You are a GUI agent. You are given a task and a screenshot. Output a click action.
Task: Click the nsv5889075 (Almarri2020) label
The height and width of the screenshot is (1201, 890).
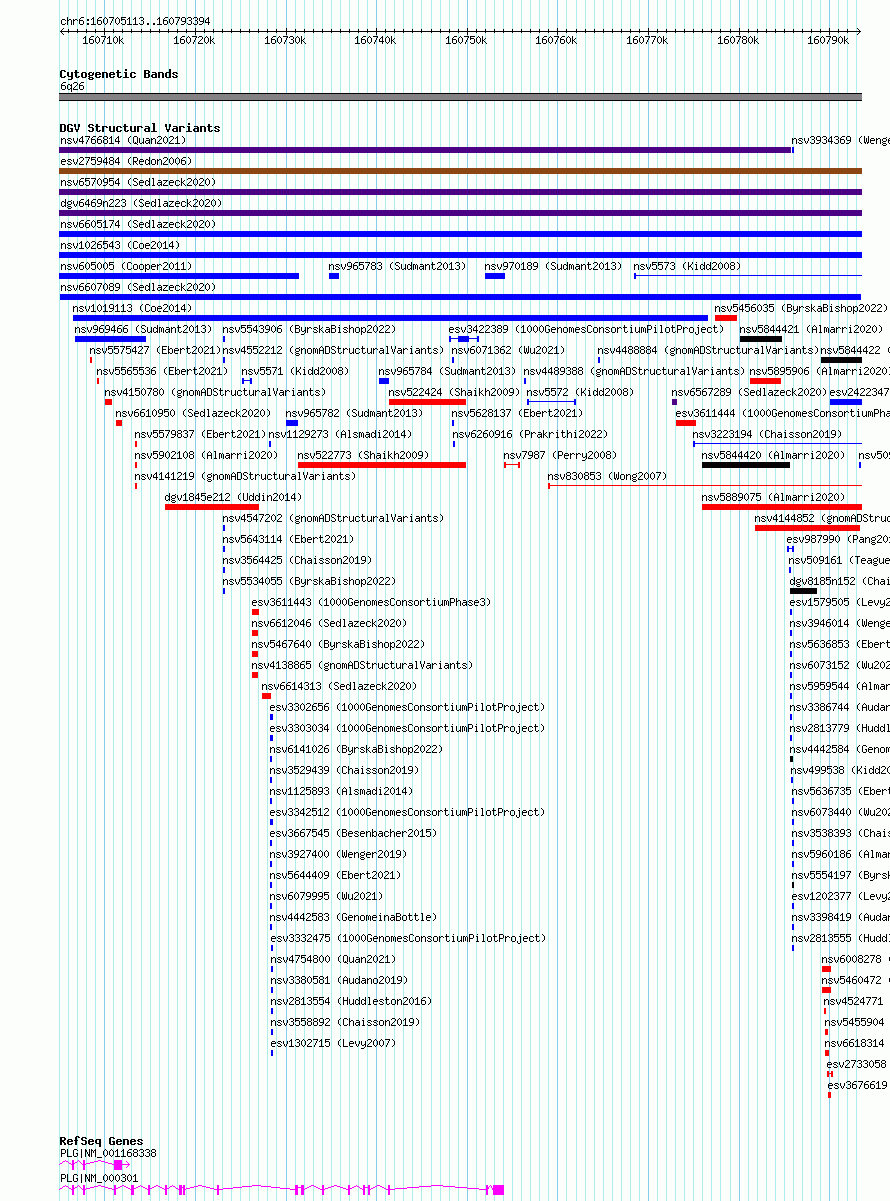[x=774, y=497]
